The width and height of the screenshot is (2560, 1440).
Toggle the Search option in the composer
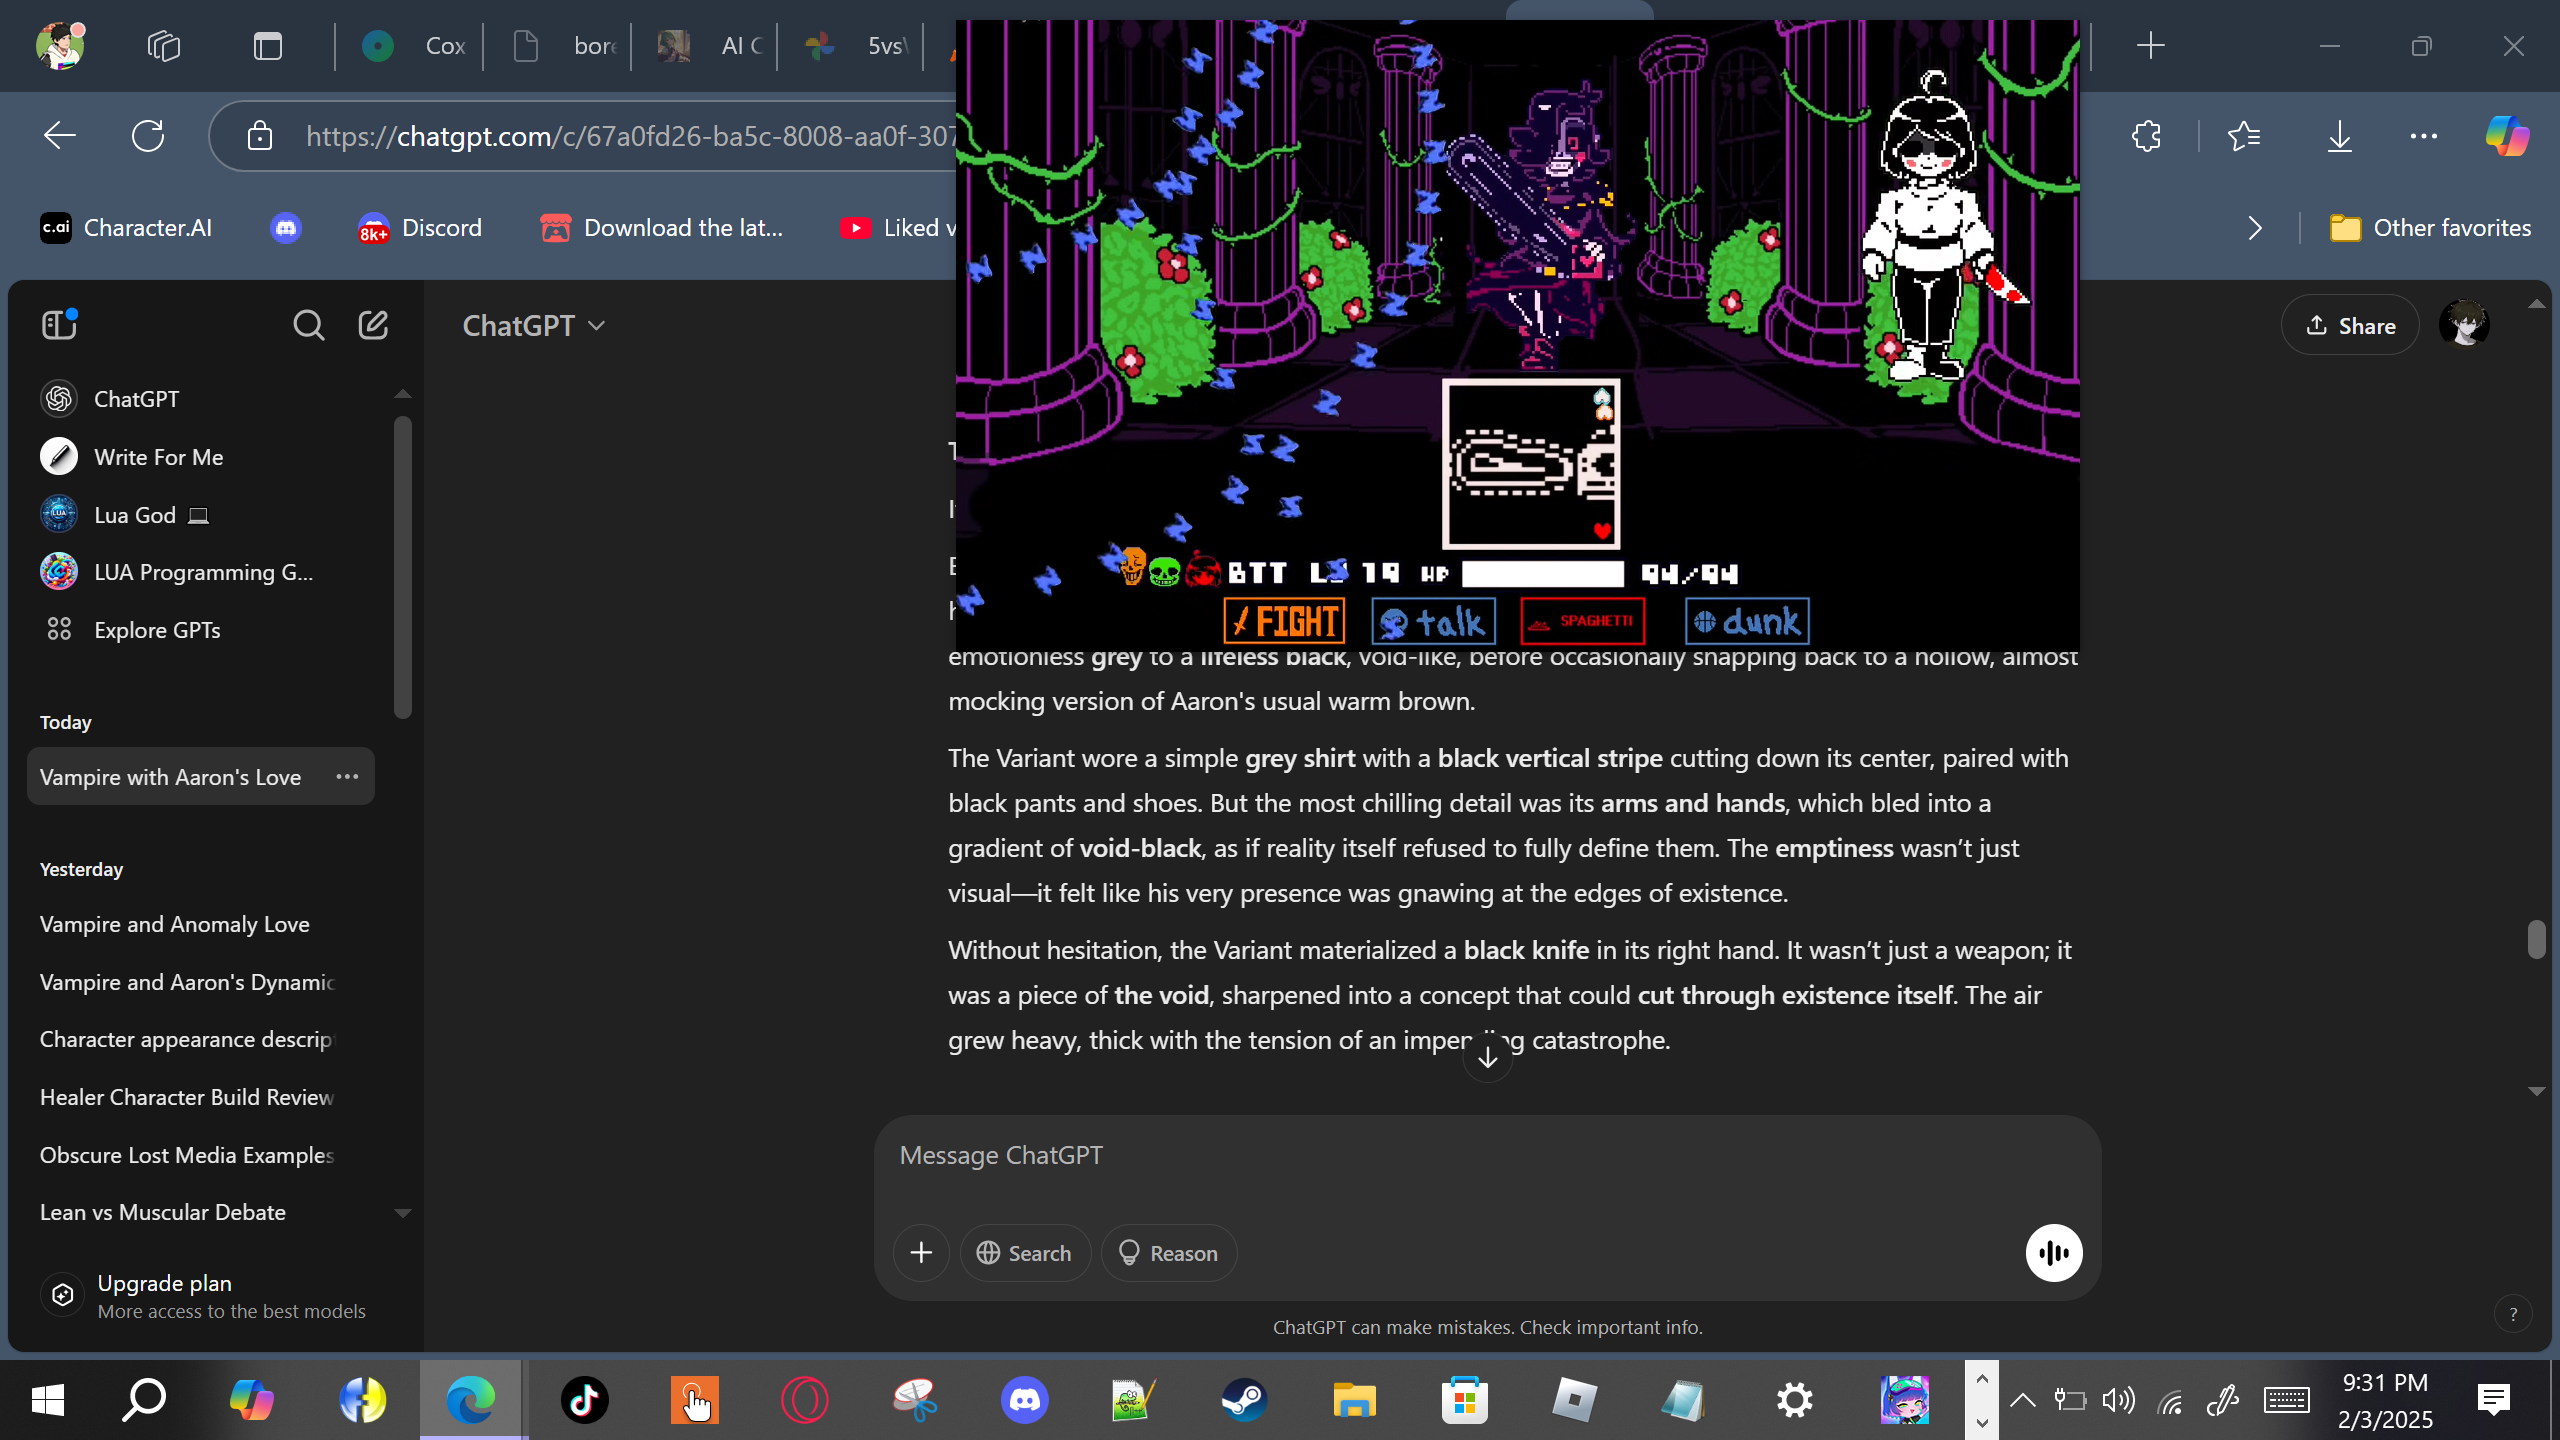tap(1025, 1253)
